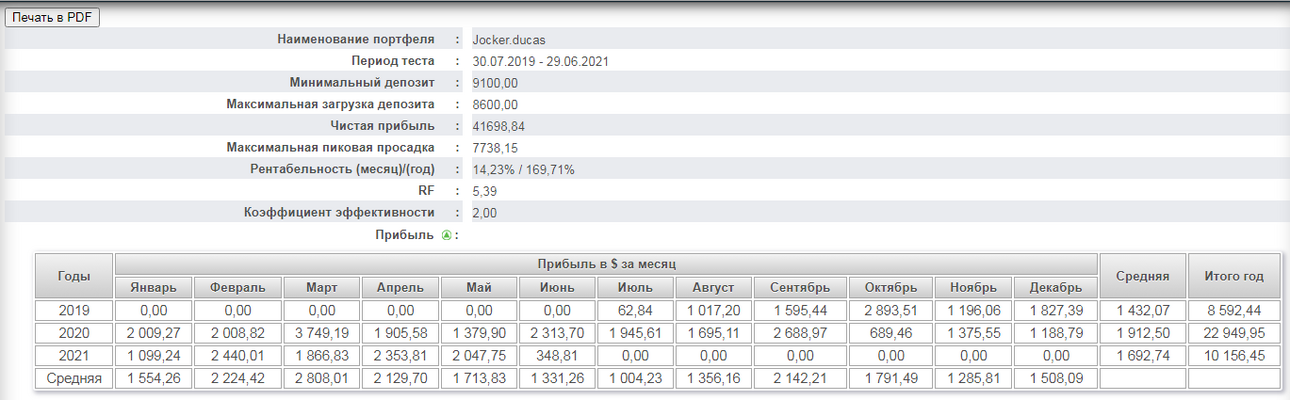Click the 'Максимальная загрузка депозита' label
The height and width of the screenshot is (400, 1290).
pos(331,104)
